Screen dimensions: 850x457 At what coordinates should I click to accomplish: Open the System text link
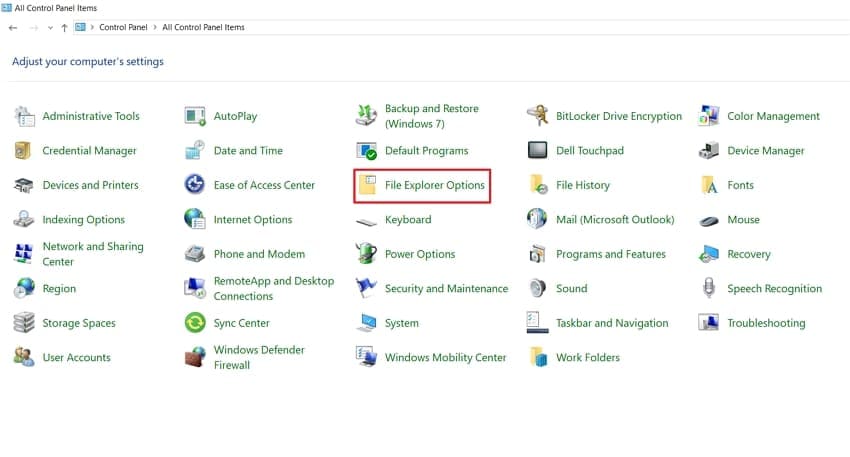(402, 323)
